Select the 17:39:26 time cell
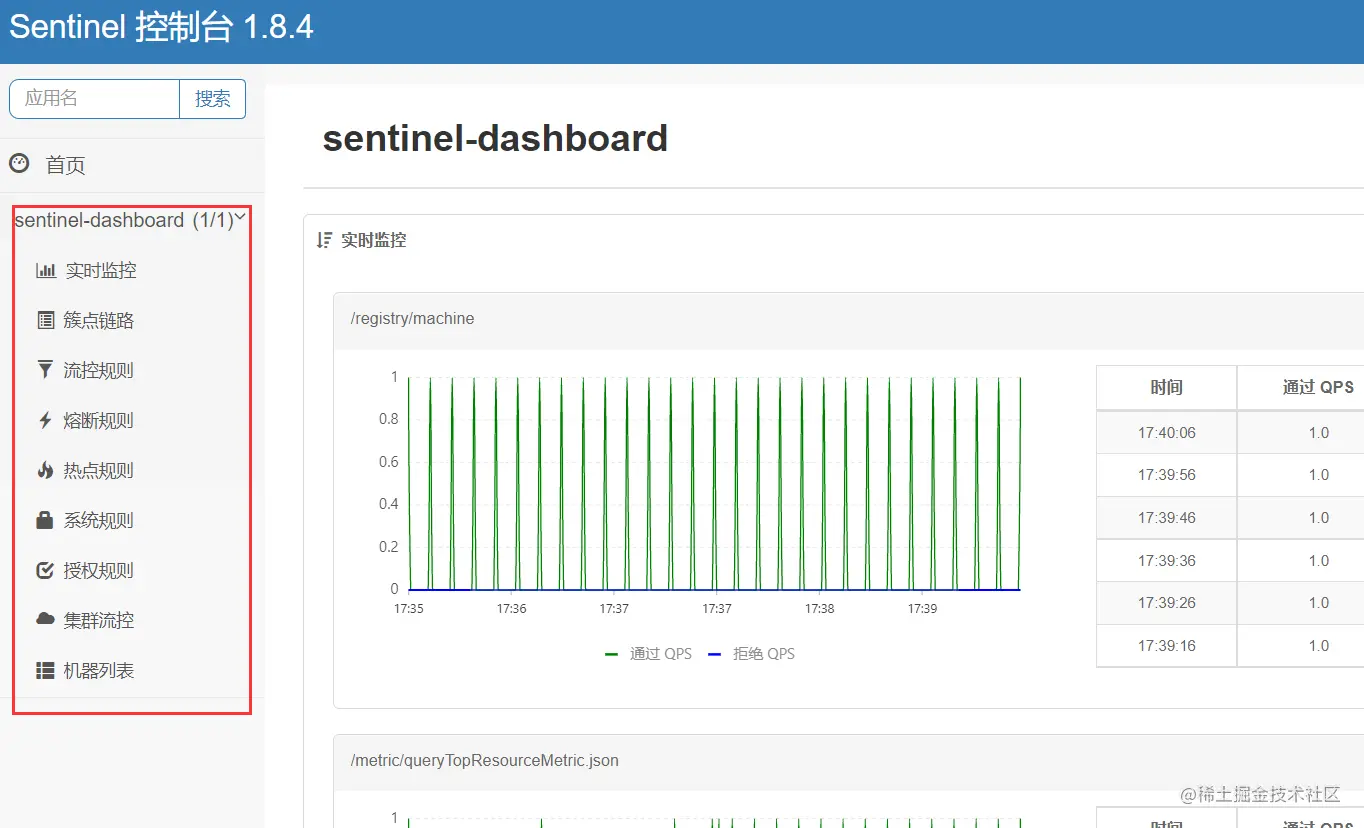This screenshot has width=1364, height=828. coord(1166,603)
